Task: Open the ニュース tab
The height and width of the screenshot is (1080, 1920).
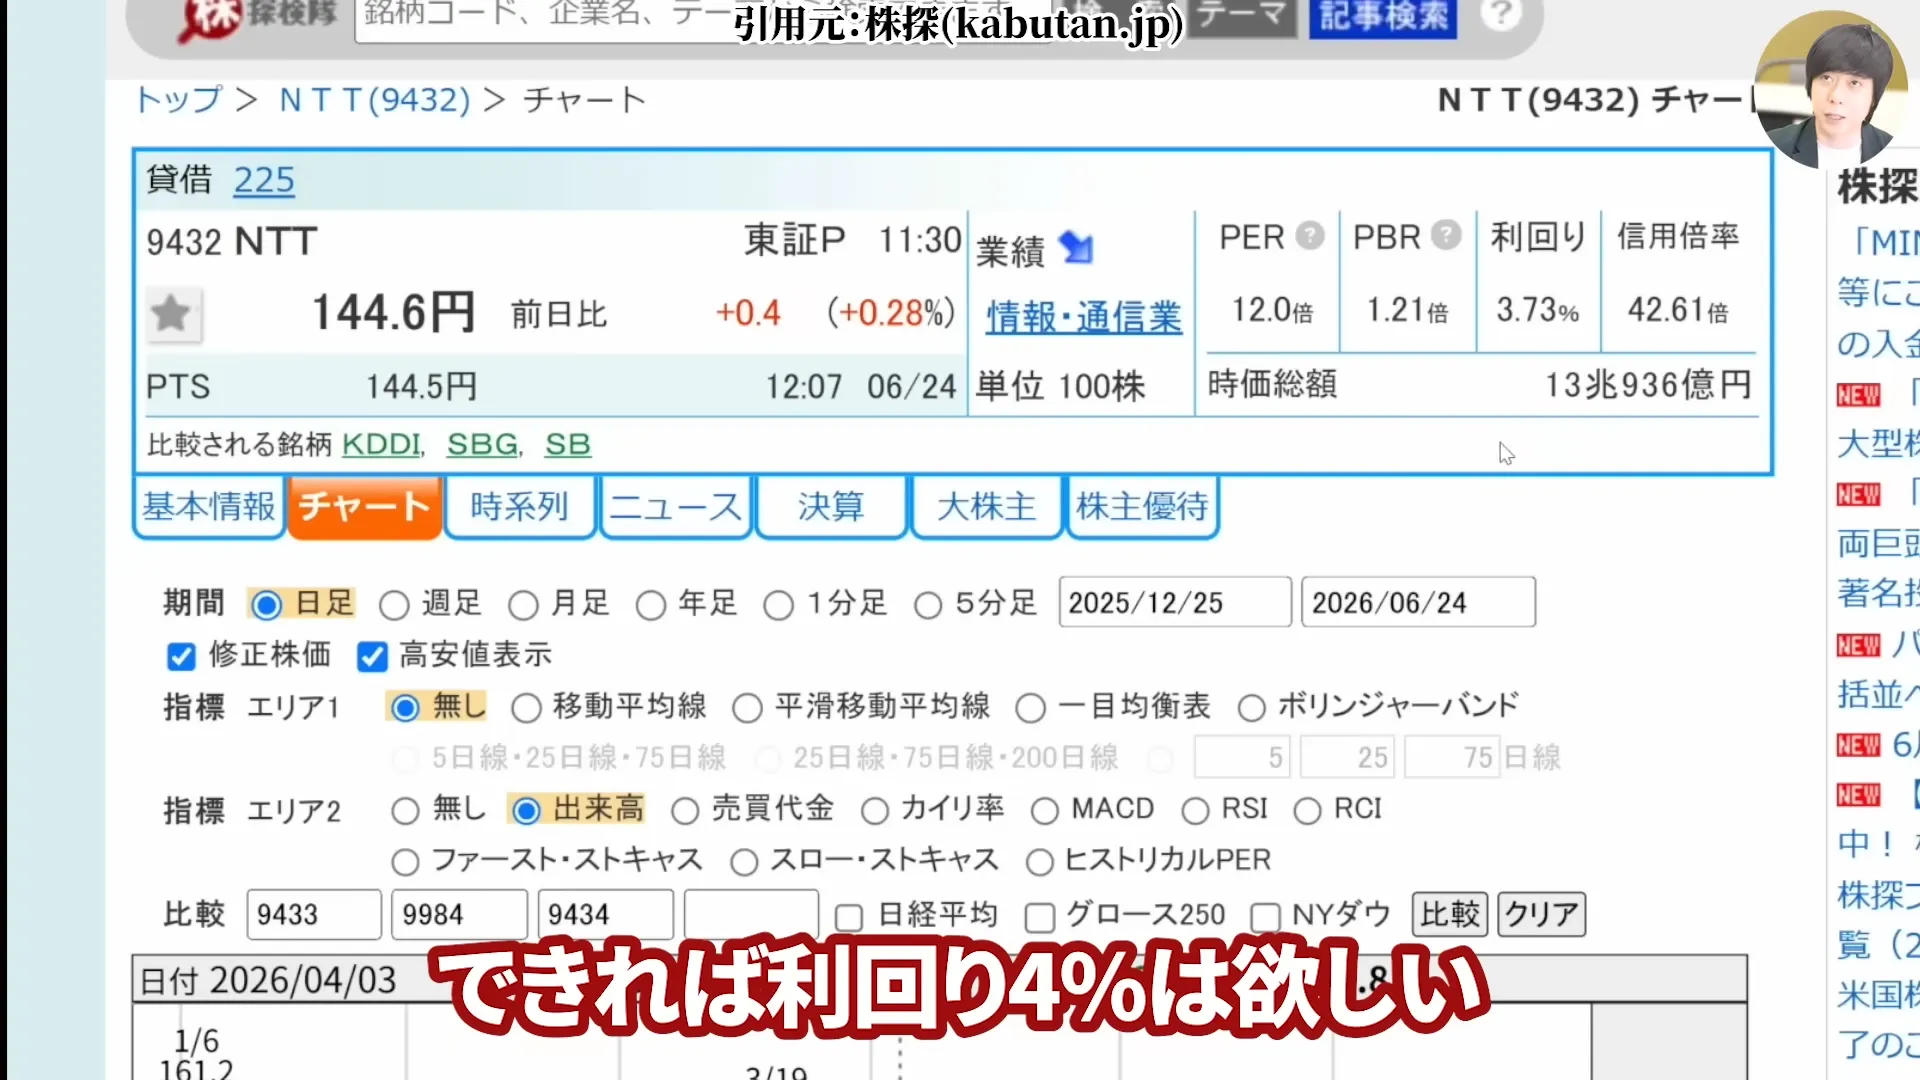Action: click(676, 507)
